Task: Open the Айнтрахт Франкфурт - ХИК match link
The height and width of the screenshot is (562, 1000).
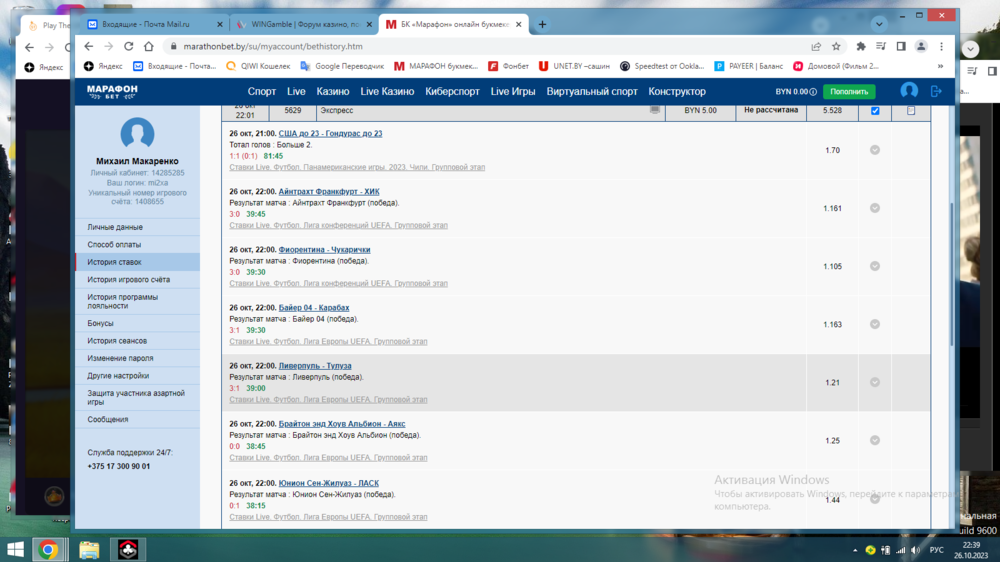Action: point(329,191)
